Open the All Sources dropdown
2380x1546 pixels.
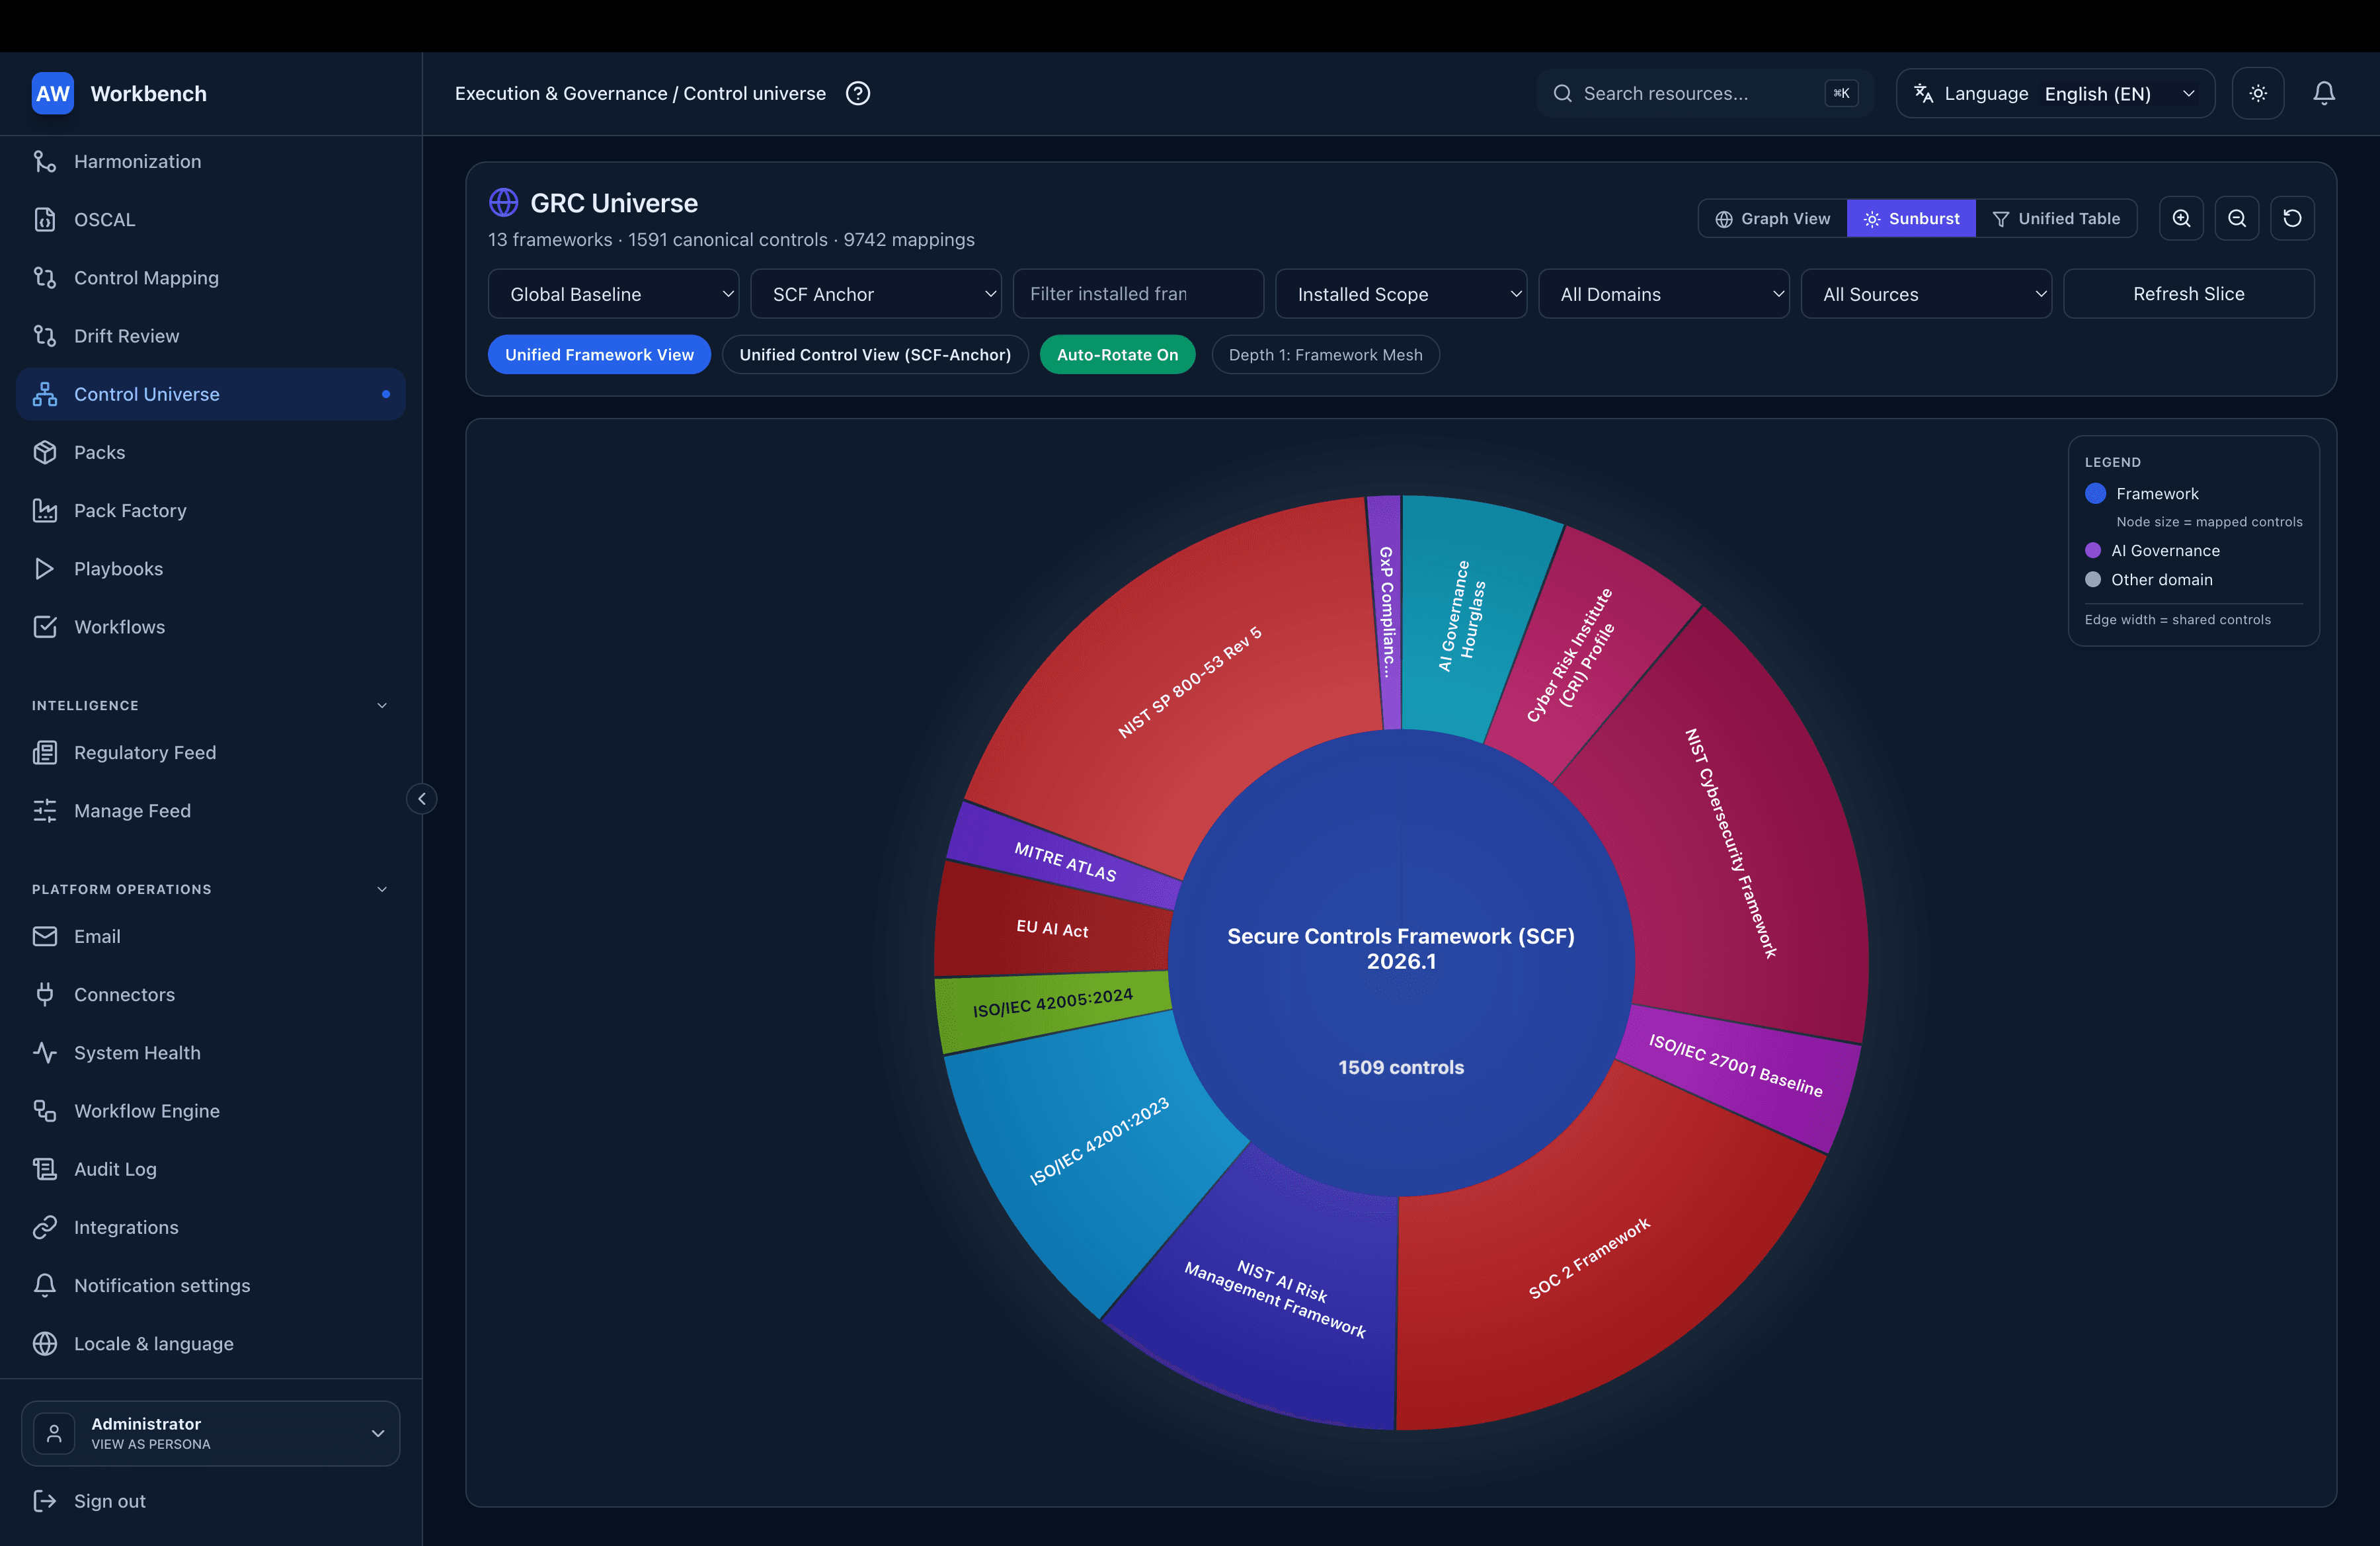(1926, 294)
